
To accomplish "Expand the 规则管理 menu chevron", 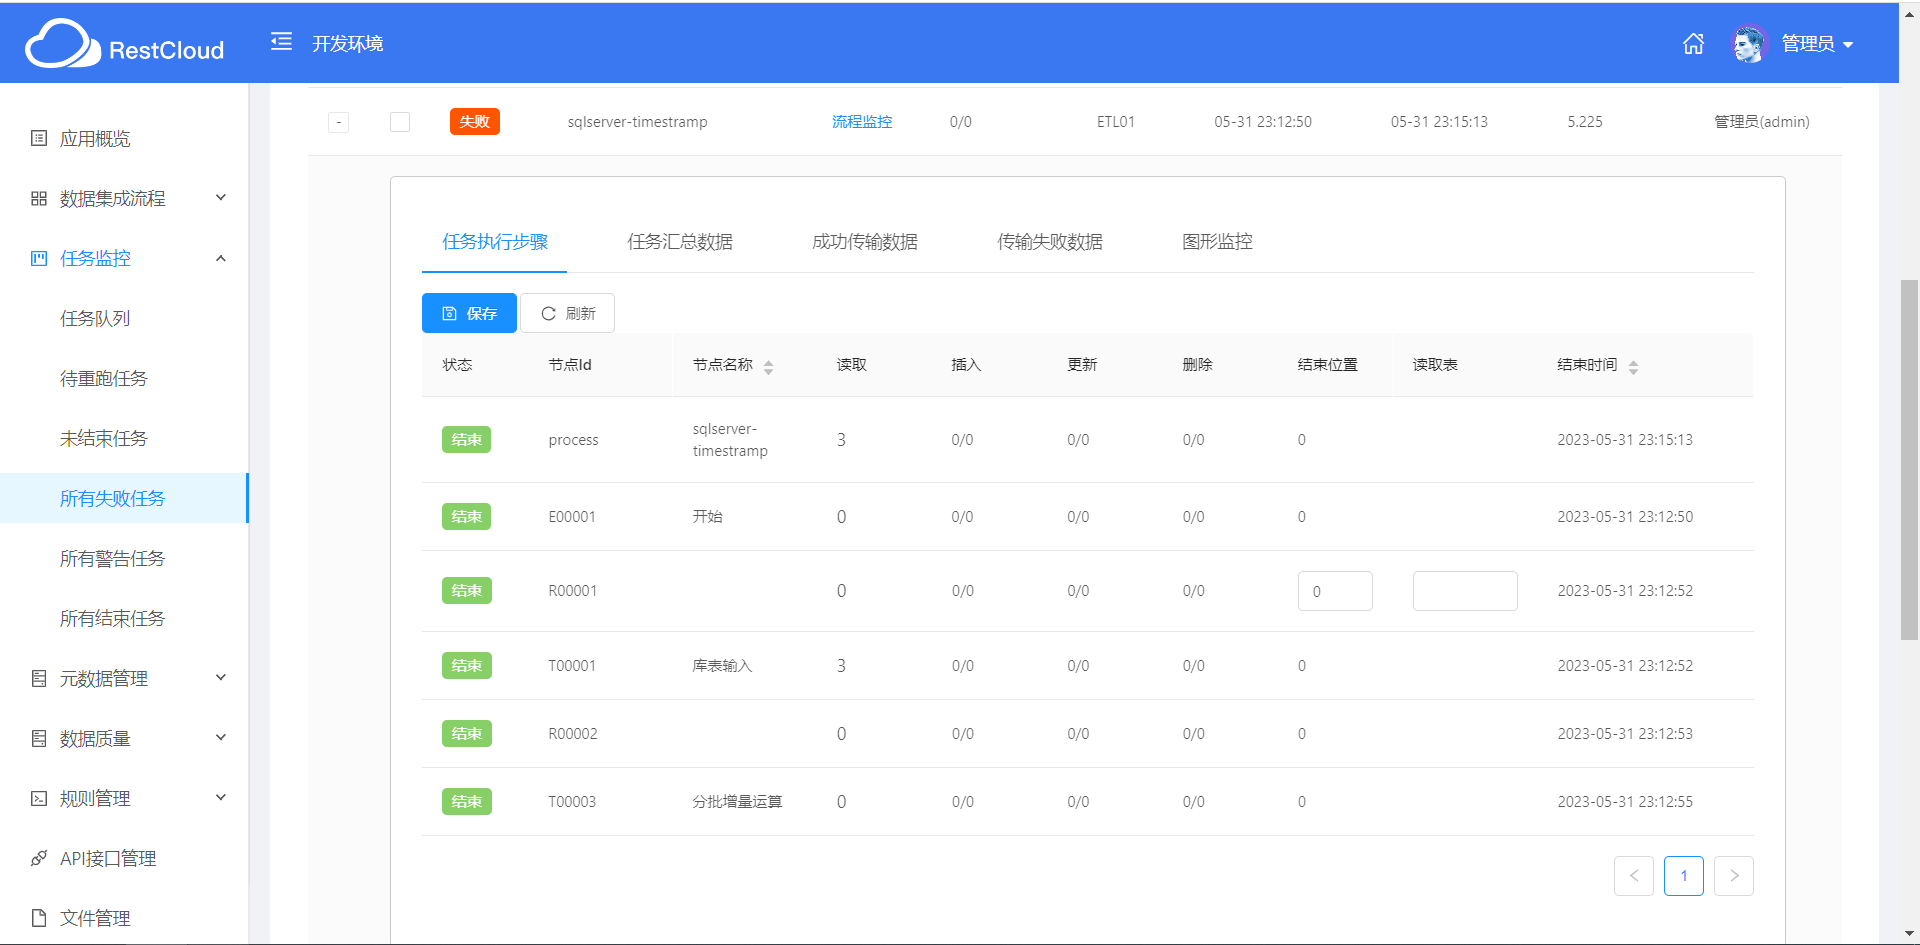I will (221, 798).
